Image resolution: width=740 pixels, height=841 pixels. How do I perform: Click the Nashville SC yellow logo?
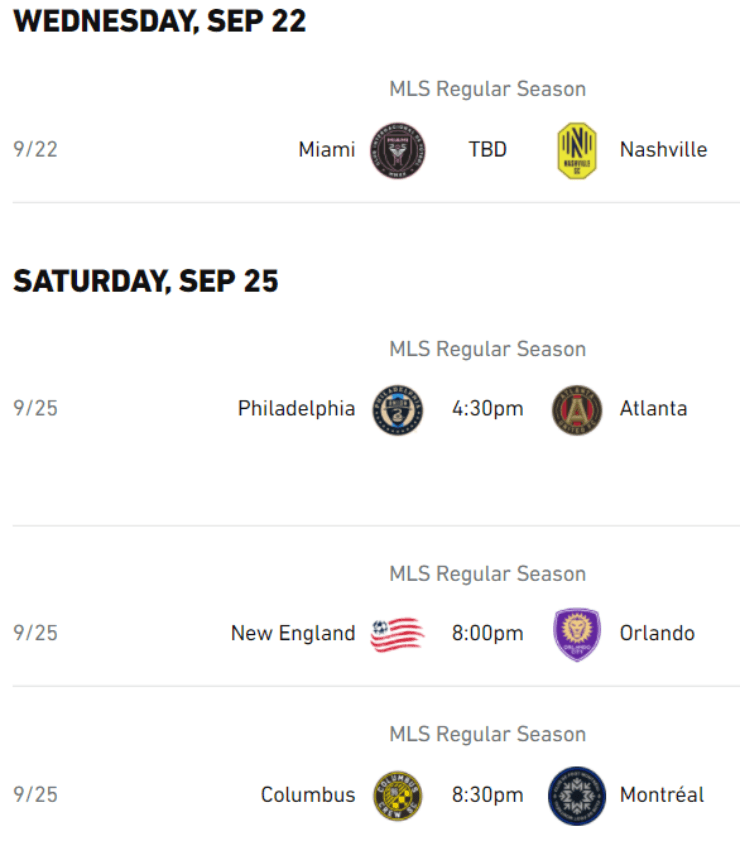[x=577, y=150]
